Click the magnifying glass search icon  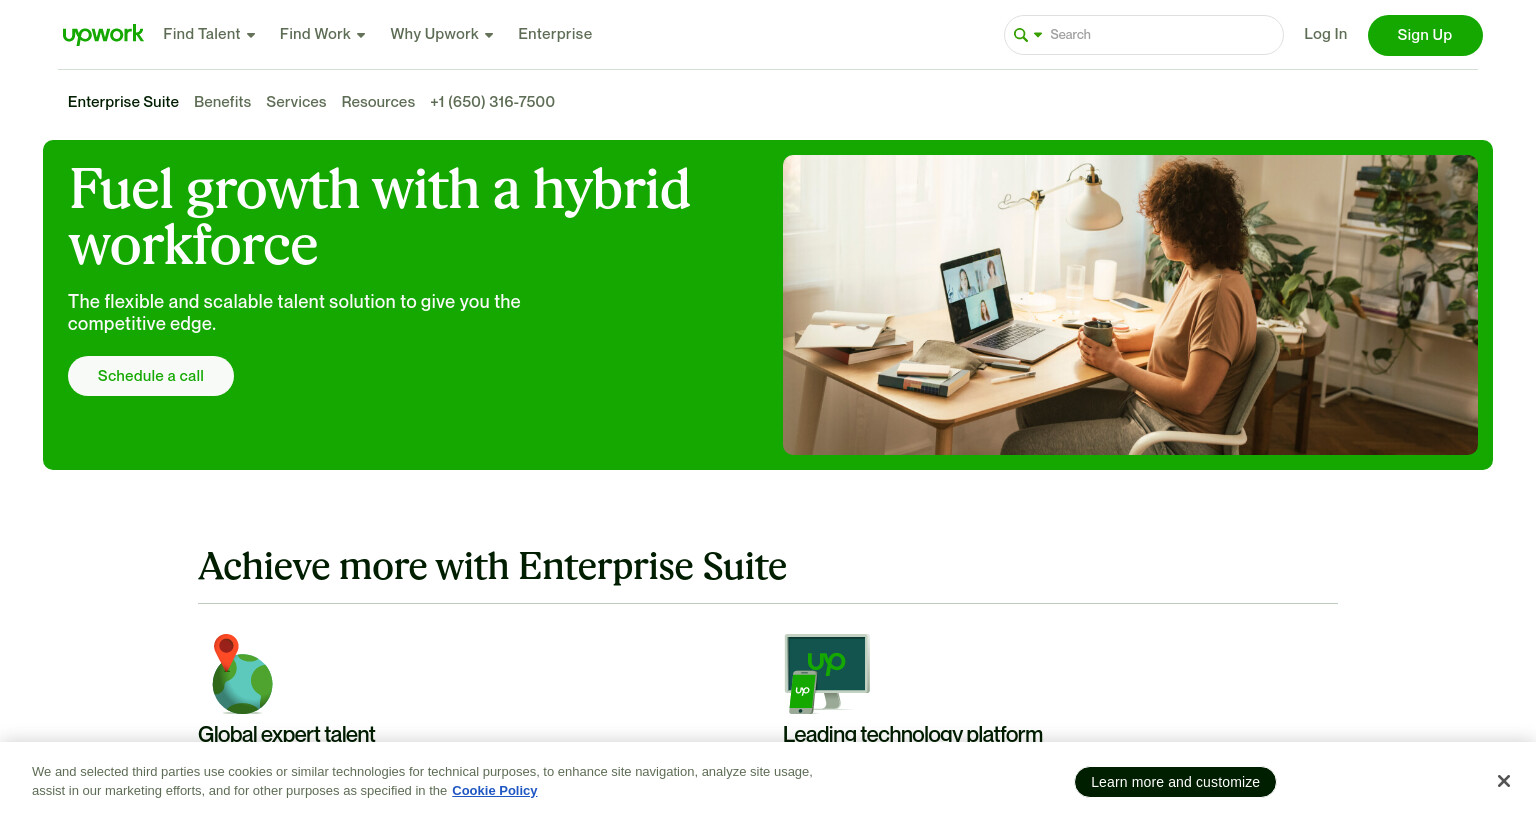tap(1020, 35)
